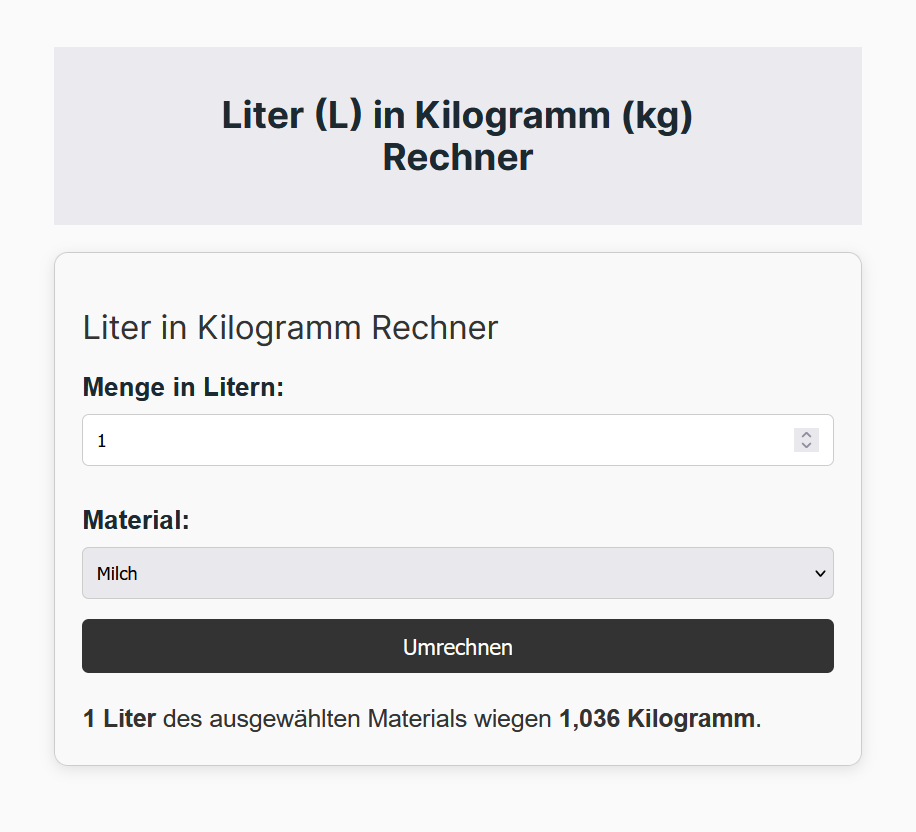
Task: Click the 'Material:' label
Action: 136,519
